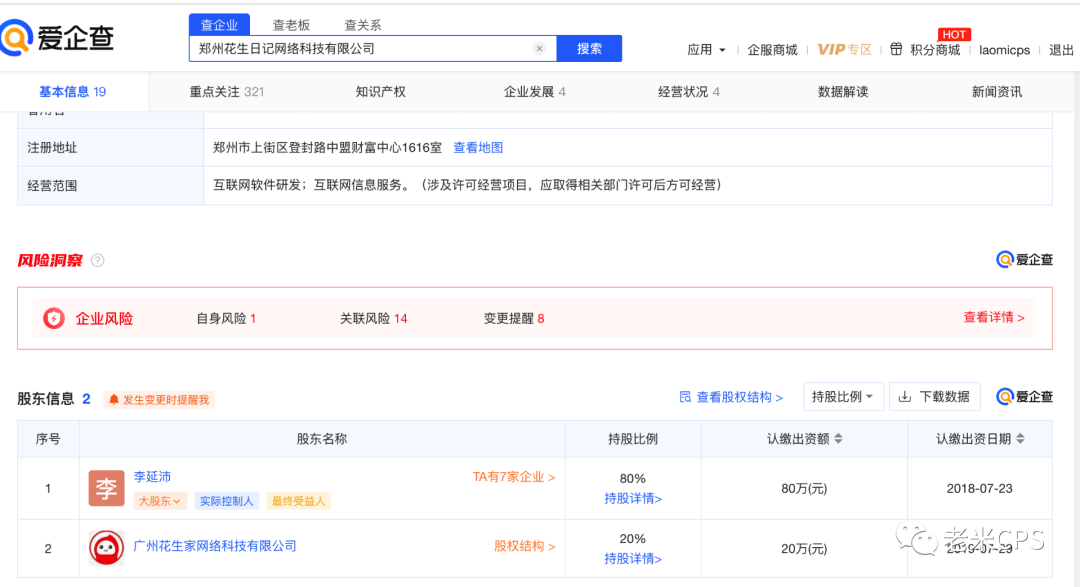This screenshot has height=587, width=1080.
Task: Click 查看详情 in risk panel
Action: (x=994, y=317)
